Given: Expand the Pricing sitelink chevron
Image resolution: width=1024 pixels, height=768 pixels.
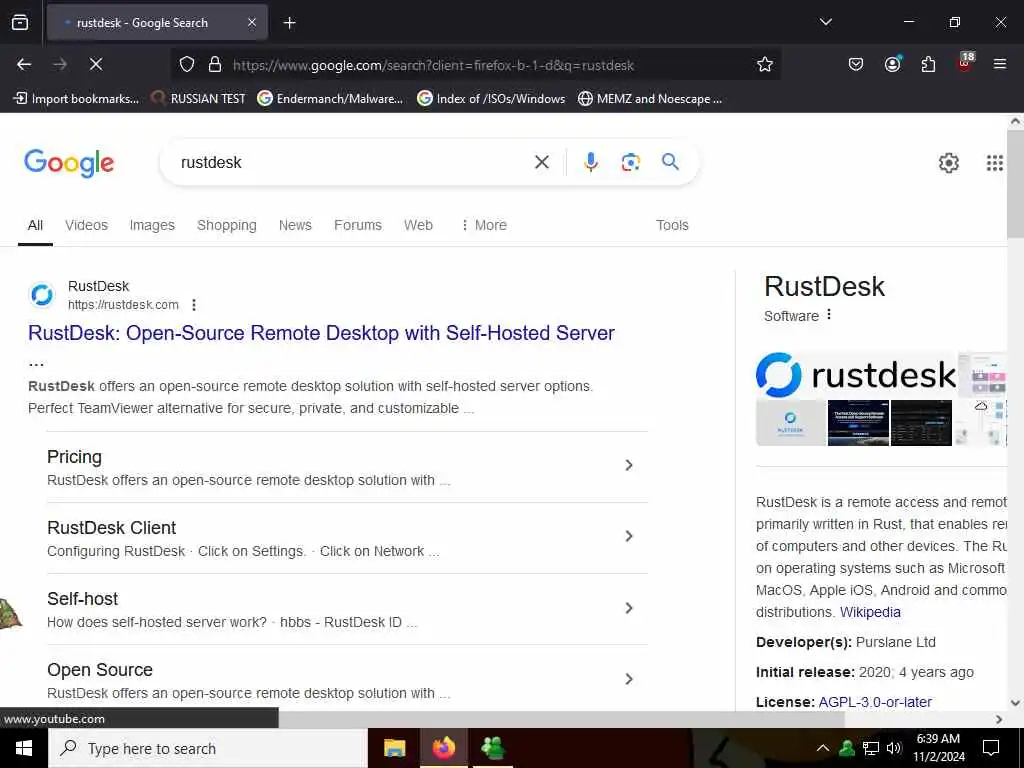Looking at the screenshot, I should (629, 465).
